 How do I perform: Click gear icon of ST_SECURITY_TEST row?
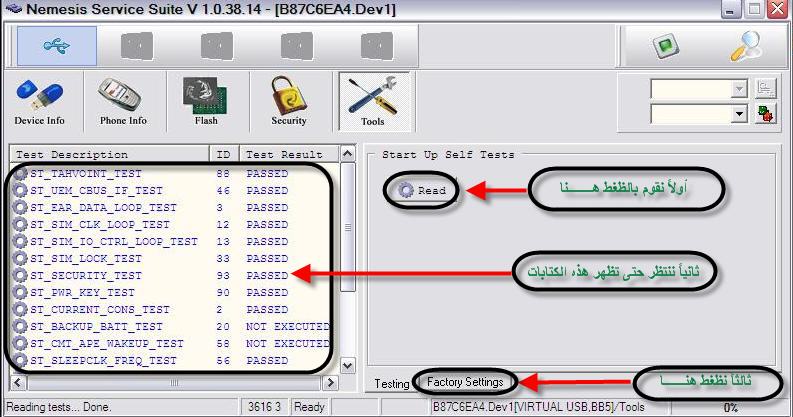pos(20,275)
